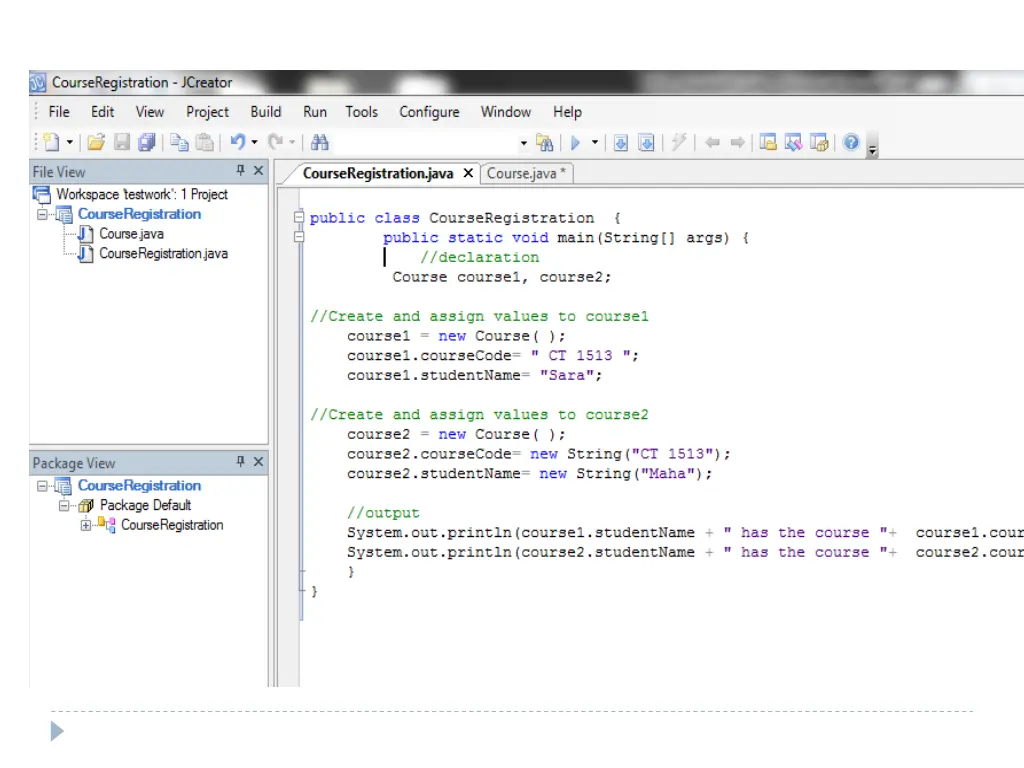Select the CourseRegistration.java editor tab
Image resolution: width=1024 pixels, height=768 pixels.
(x=377, y=173)
